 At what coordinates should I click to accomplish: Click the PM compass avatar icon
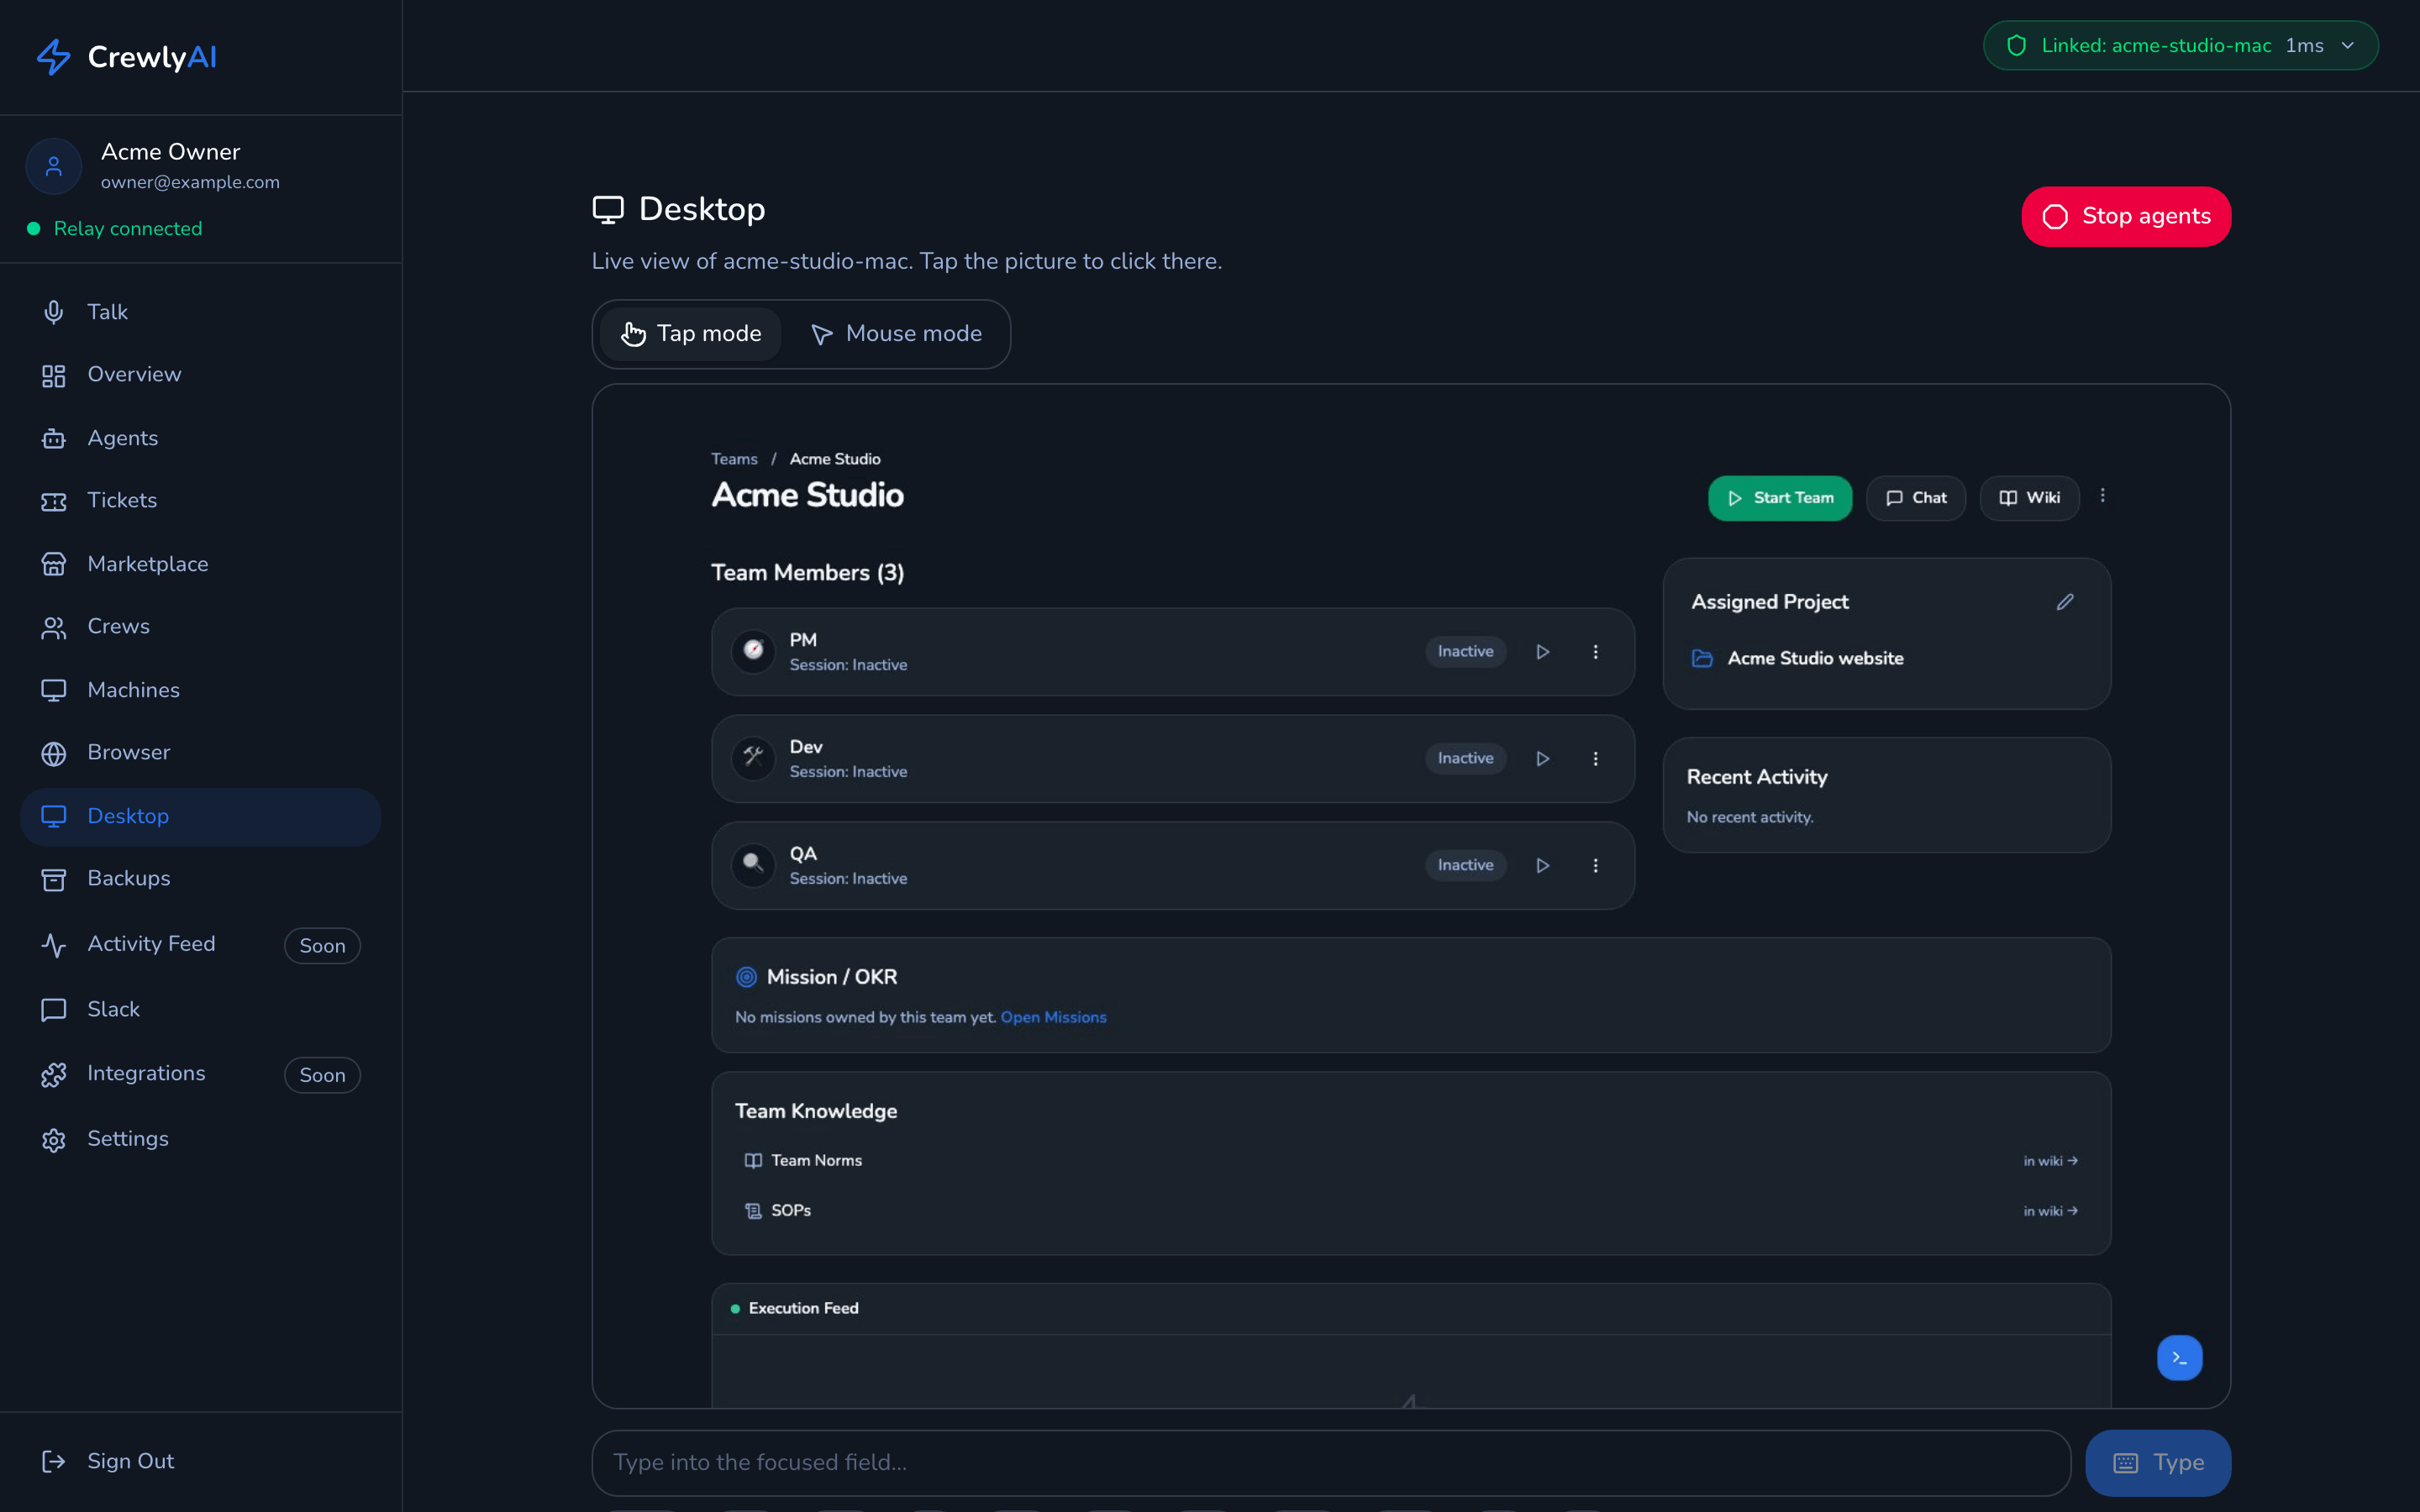[x=754, y=651]
